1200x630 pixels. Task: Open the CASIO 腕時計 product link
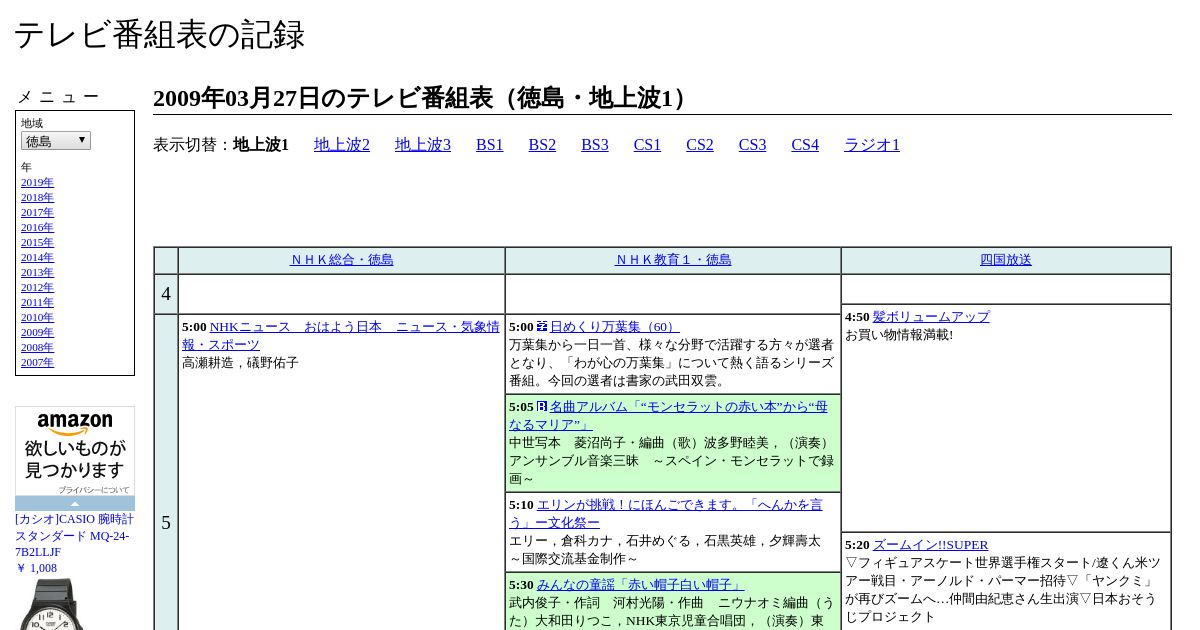coord(74,536)
